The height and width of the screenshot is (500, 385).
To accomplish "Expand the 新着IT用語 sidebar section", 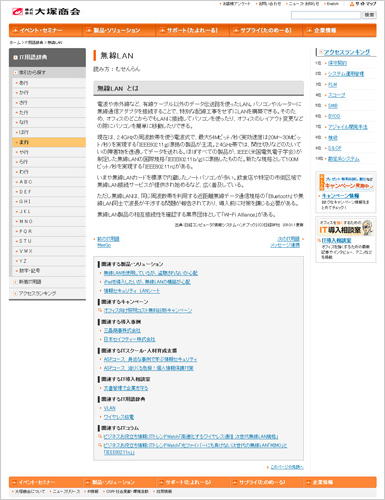I will pos(47,282).
